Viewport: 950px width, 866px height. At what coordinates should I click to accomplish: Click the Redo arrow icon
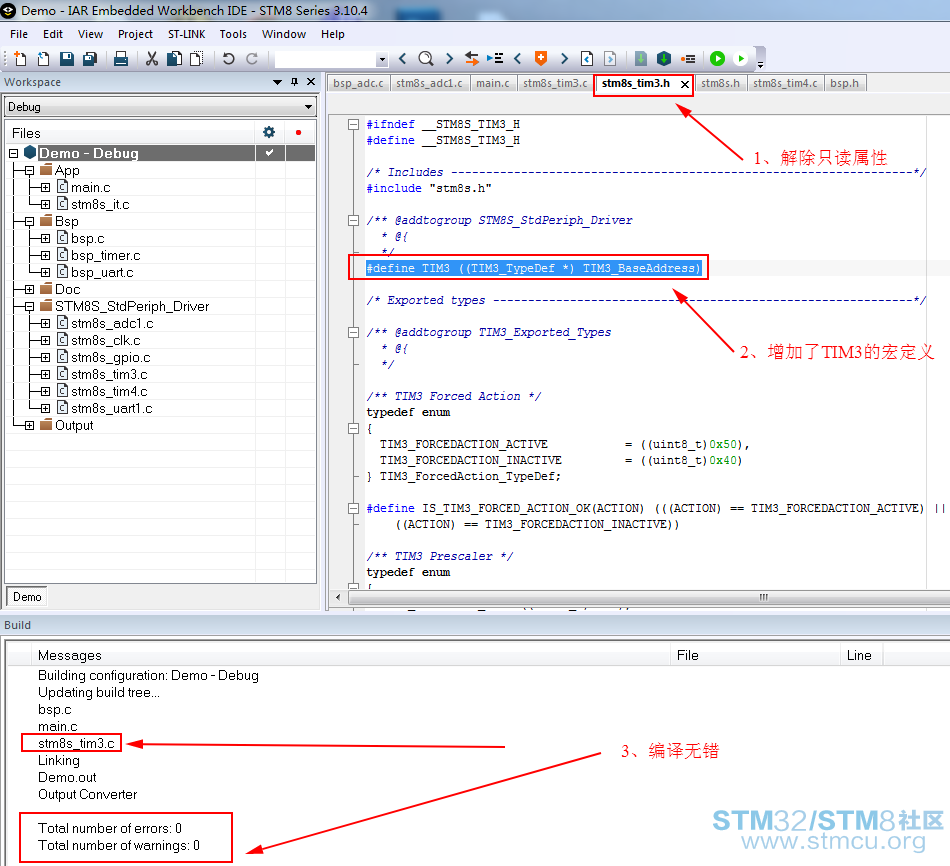(252, 58)
